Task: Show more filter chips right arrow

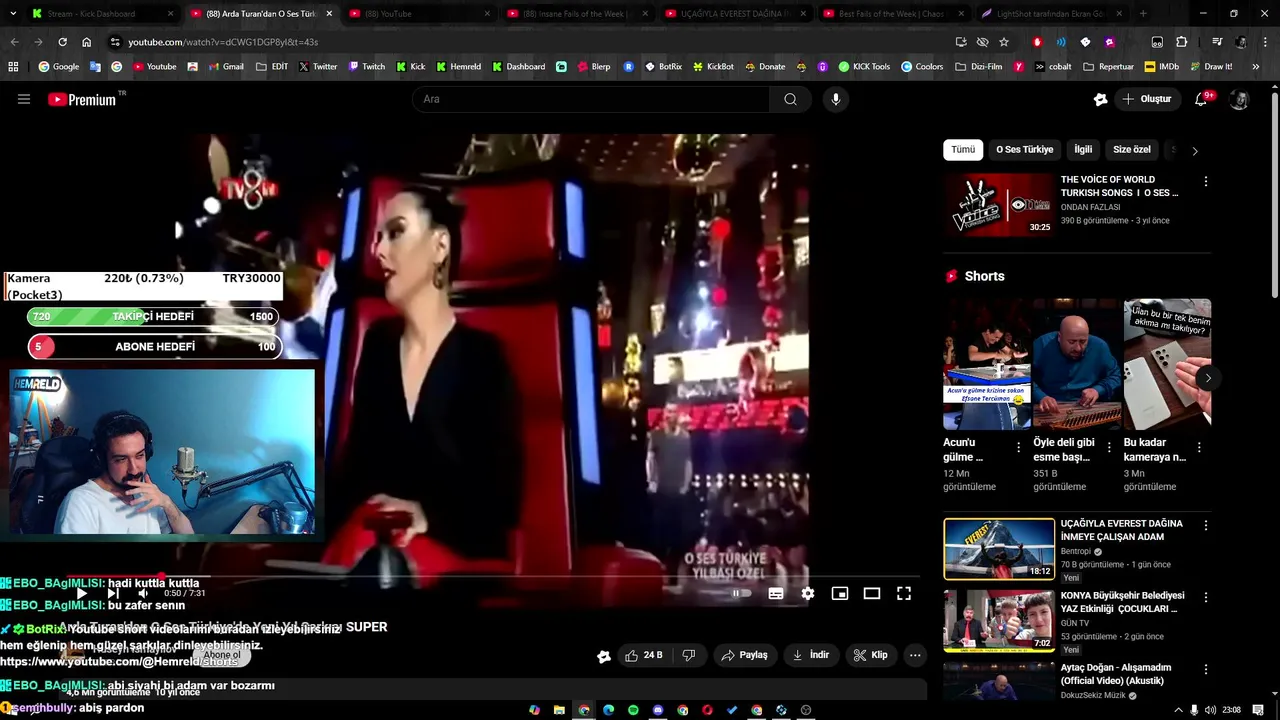Action: click(1195, 150)
